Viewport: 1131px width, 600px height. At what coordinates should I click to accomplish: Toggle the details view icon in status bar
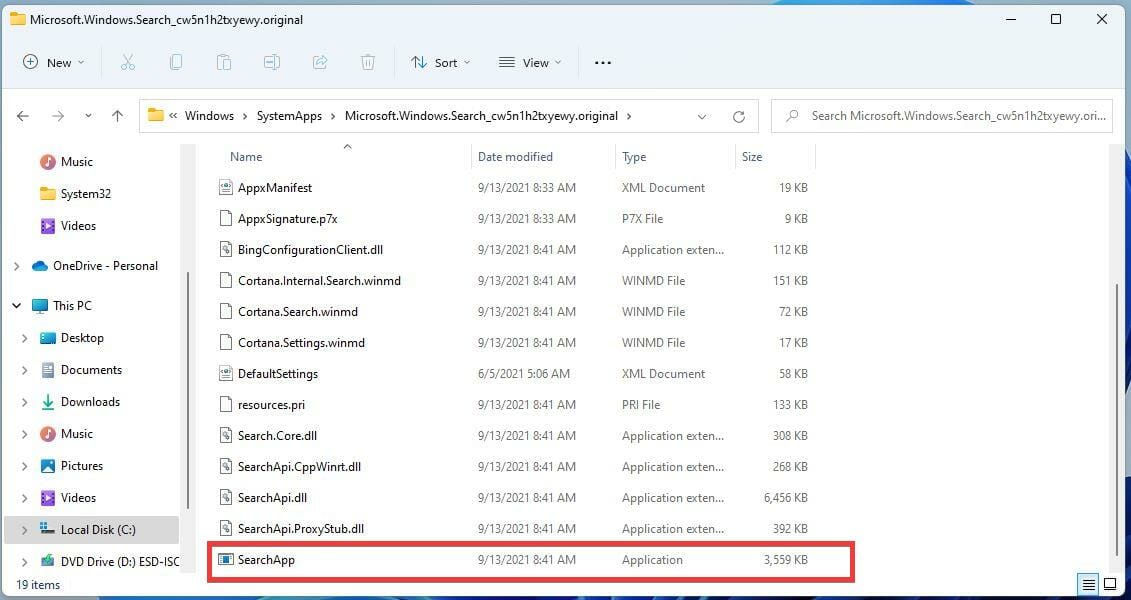(x=1089, y=584)
